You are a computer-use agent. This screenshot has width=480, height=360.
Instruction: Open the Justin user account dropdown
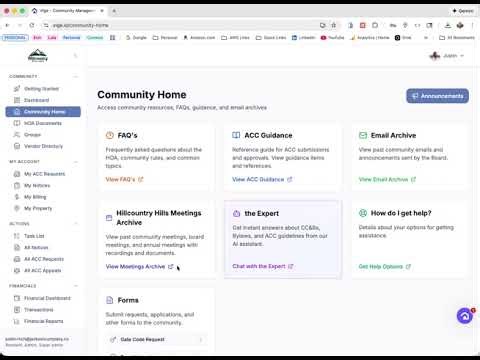(447, 56)
